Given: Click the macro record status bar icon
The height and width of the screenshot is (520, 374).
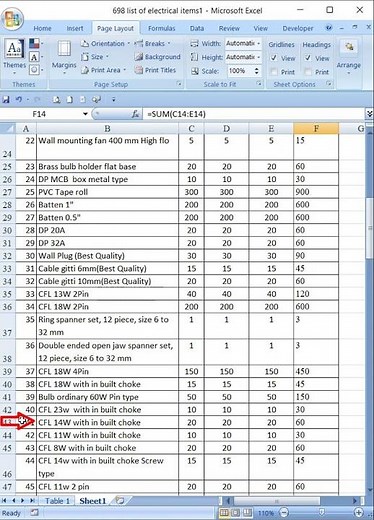Looking at the screenshot, I should [x=34, y=512].
